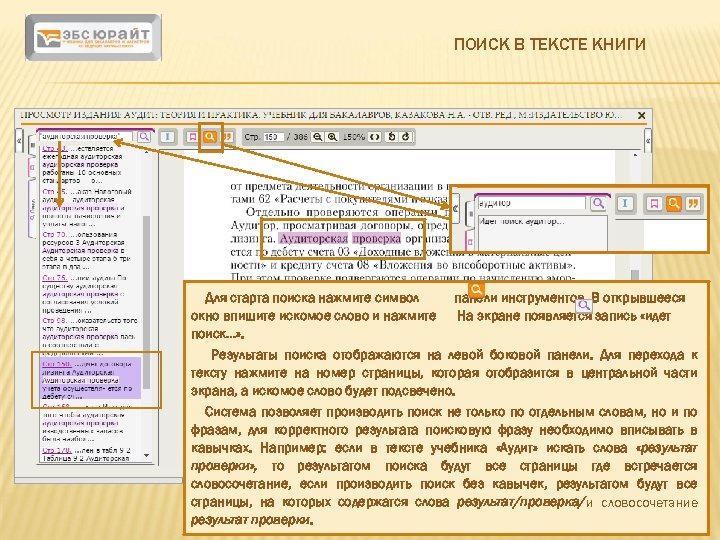Activate the orange search tool in main toolbar
The image size is (720, 540).
click(210, 136)
